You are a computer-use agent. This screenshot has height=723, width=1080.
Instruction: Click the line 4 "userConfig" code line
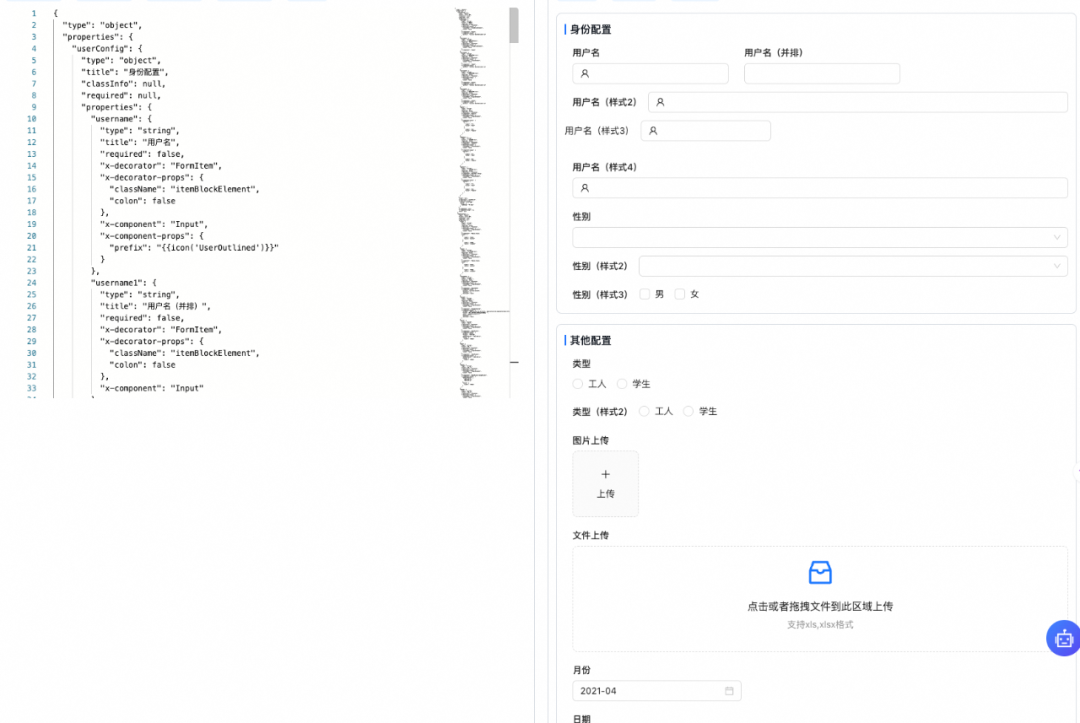tap(107, 49)
